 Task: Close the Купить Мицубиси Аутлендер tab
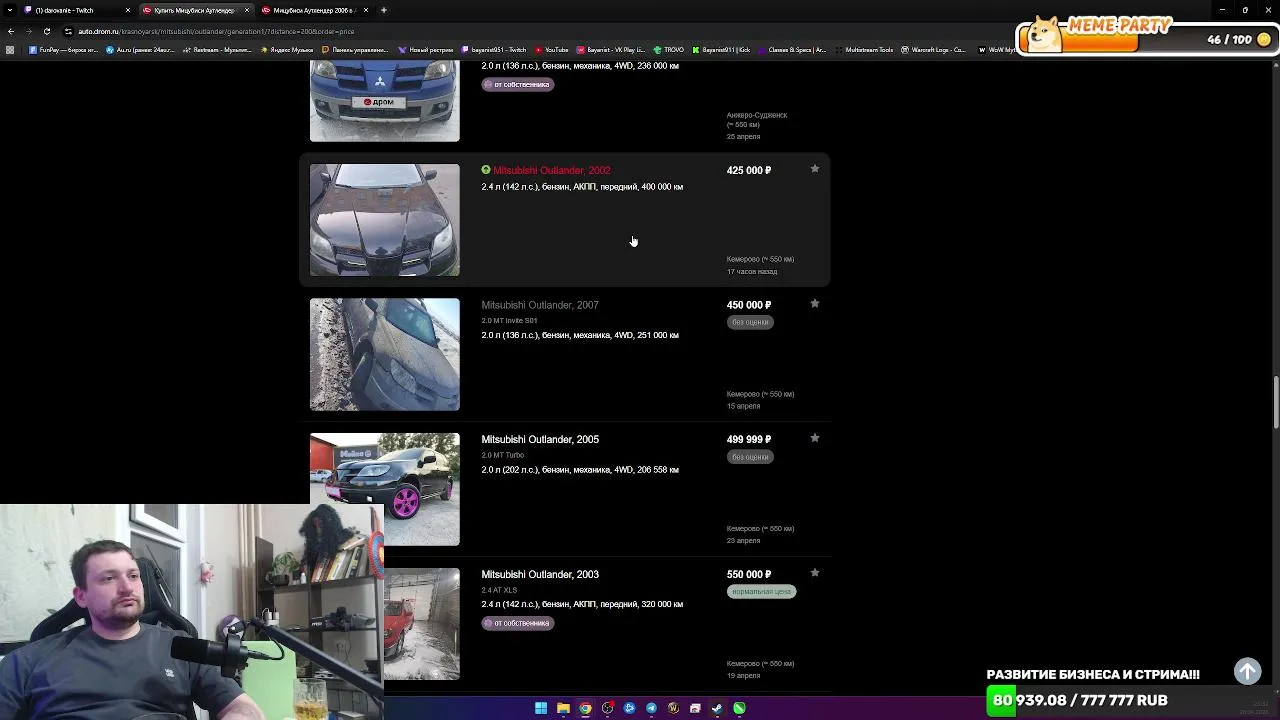(x=247, y=10)
